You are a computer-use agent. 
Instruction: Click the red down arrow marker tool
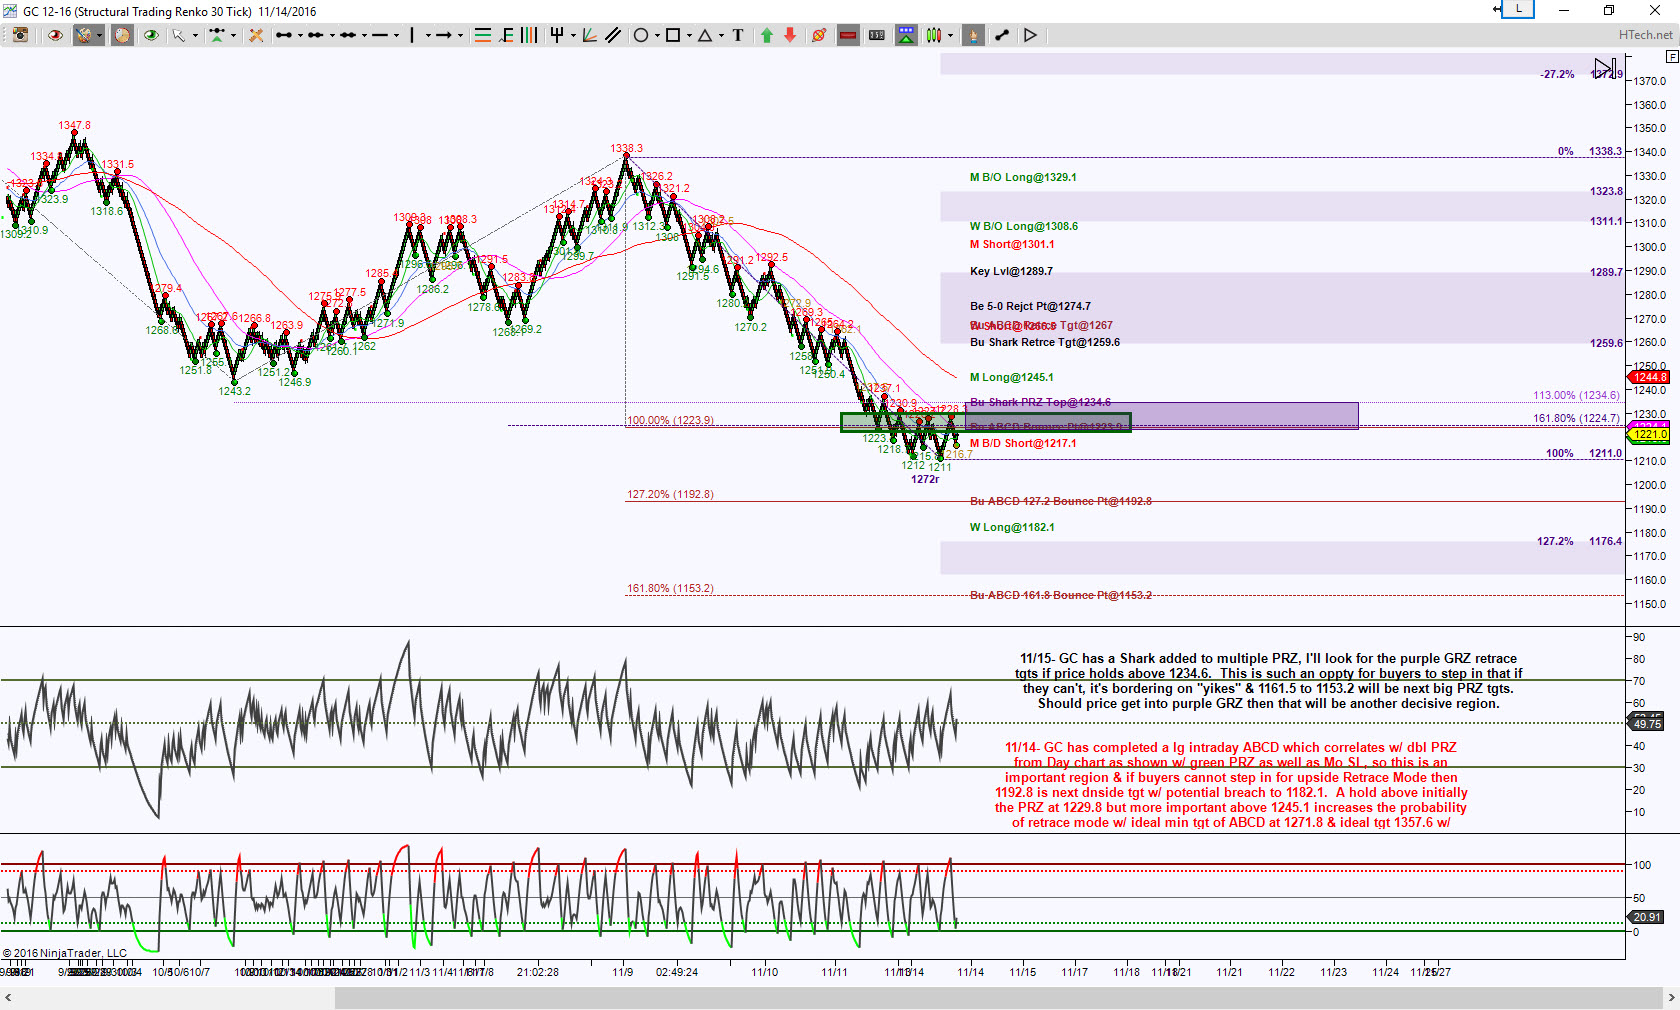(790, 35)
